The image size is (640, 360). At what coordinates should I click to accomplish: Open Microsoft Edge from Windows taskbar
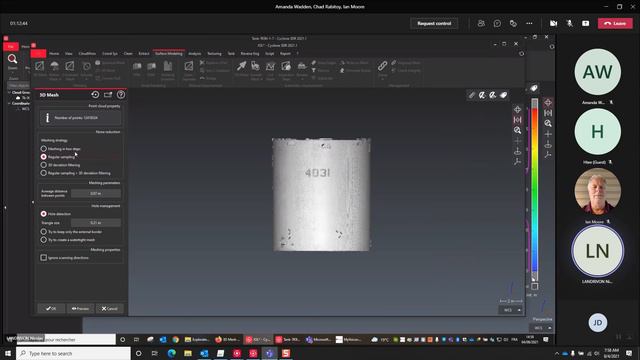[171, 353]
